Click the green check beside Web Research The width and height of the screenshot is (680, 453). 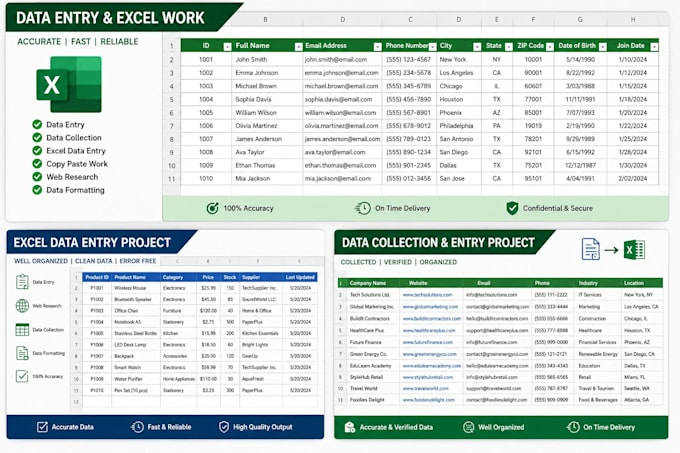click(x=37, y=176)
